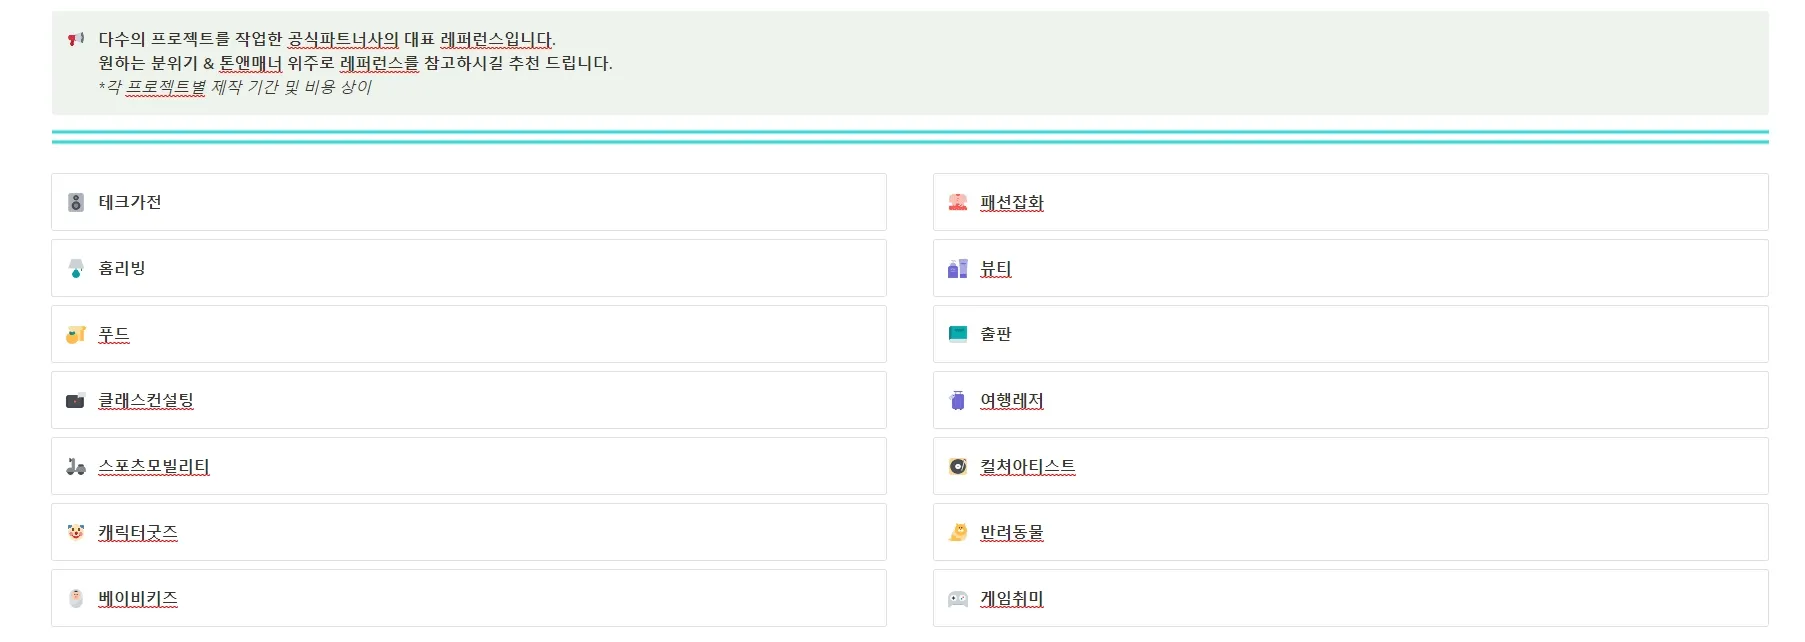Go to the 캐릭터굿즈 page
Screen dimensions: 1805x642
pyautogui.click(x=138, y=532)
